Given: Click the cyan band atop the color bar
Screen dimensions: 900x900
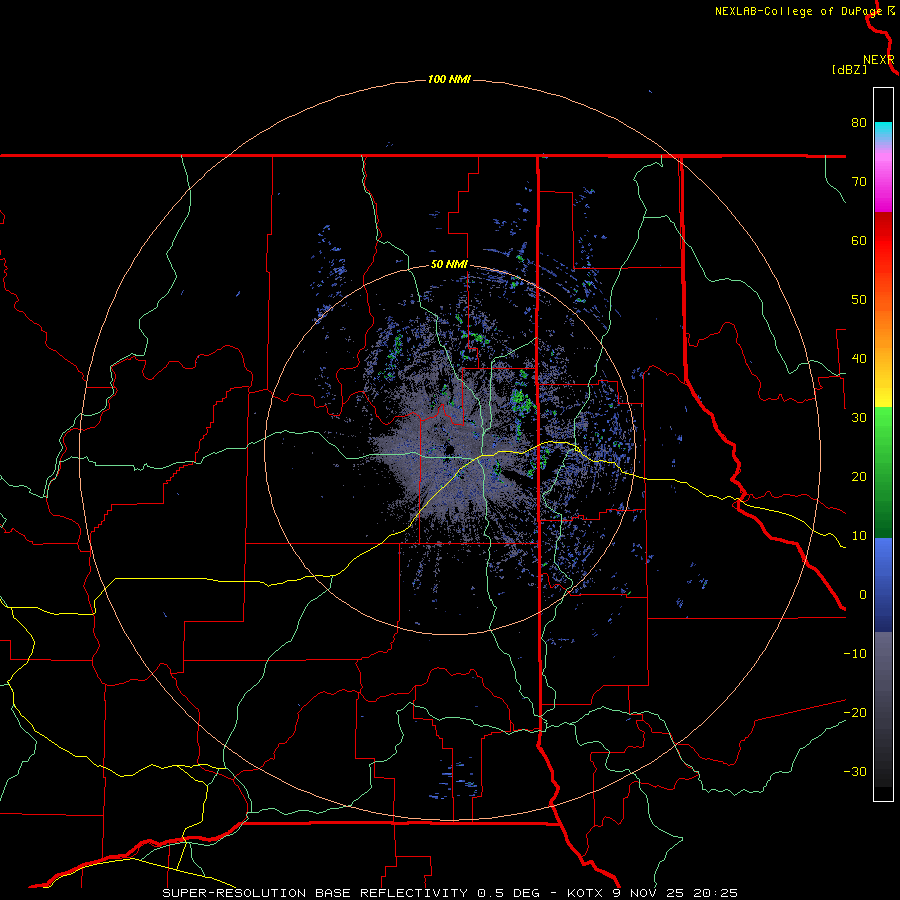Looking at the screenshot, I should (x=883, y=130).
